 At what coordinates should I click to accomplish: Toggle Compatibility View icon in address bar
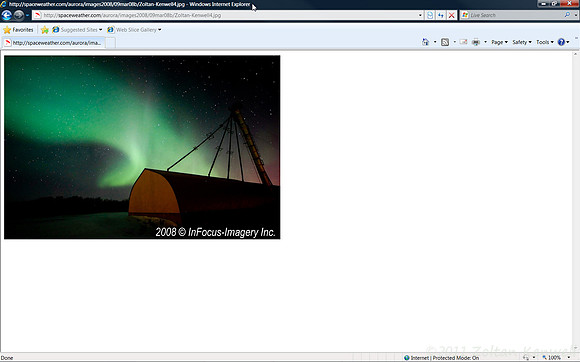tap(430, 15)
